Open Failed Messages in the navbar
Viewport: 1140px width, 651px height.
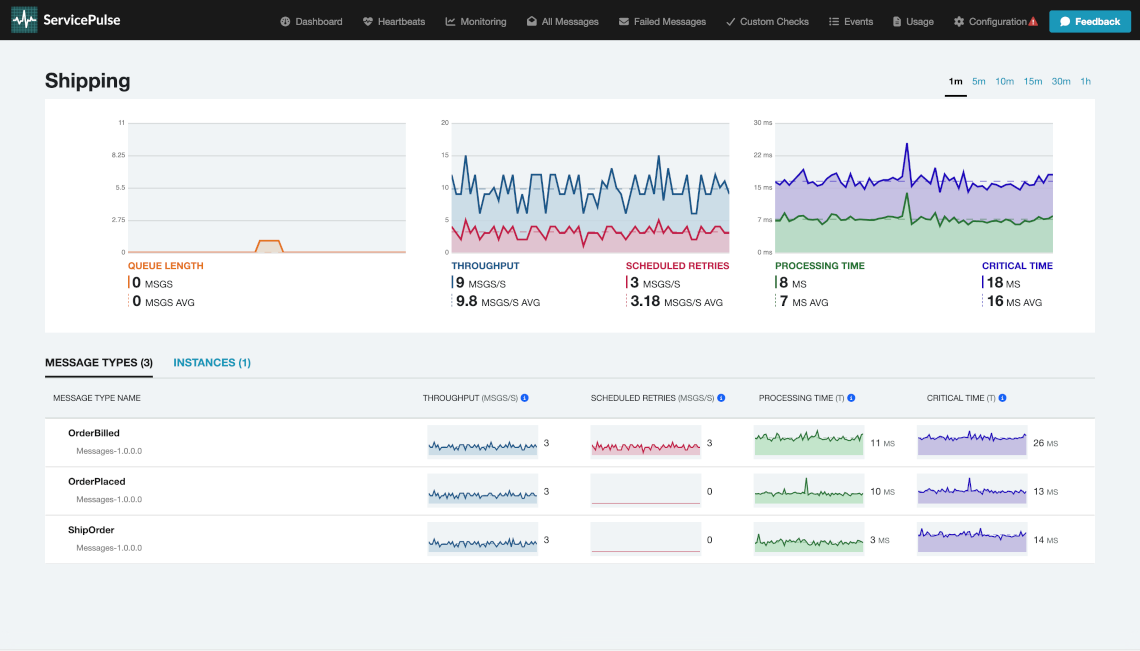click(662, 21)
